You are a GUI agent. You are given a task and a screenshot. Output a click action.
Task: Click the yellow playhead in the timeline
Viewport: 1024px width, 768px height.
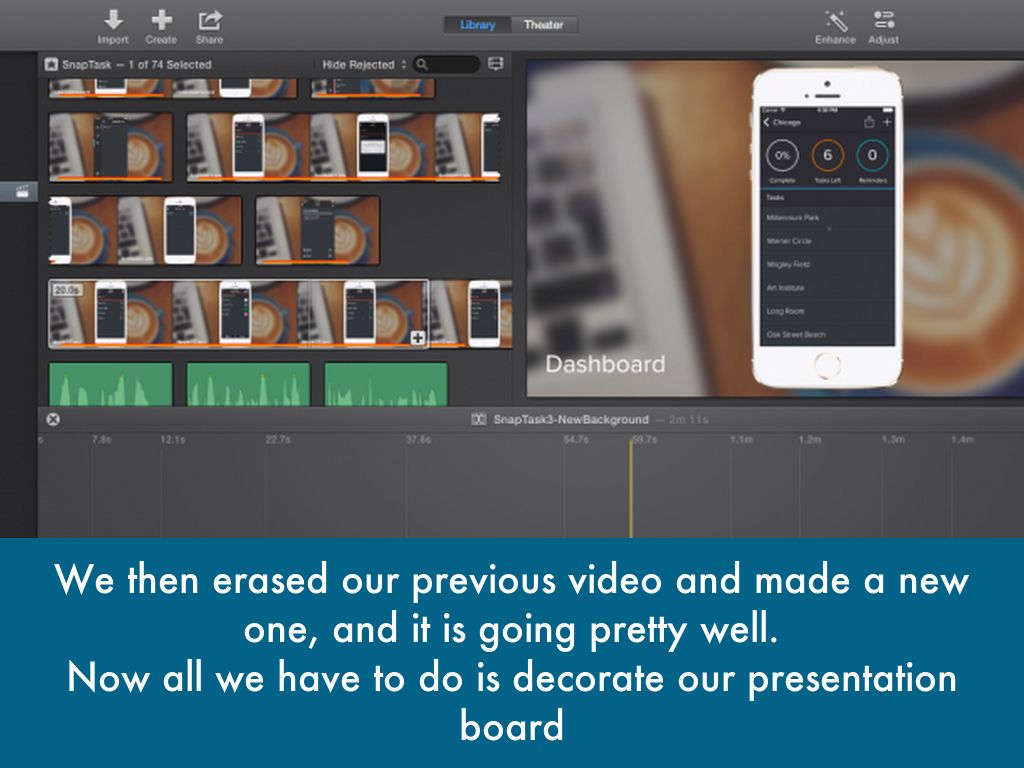click(x=630, y=490)
